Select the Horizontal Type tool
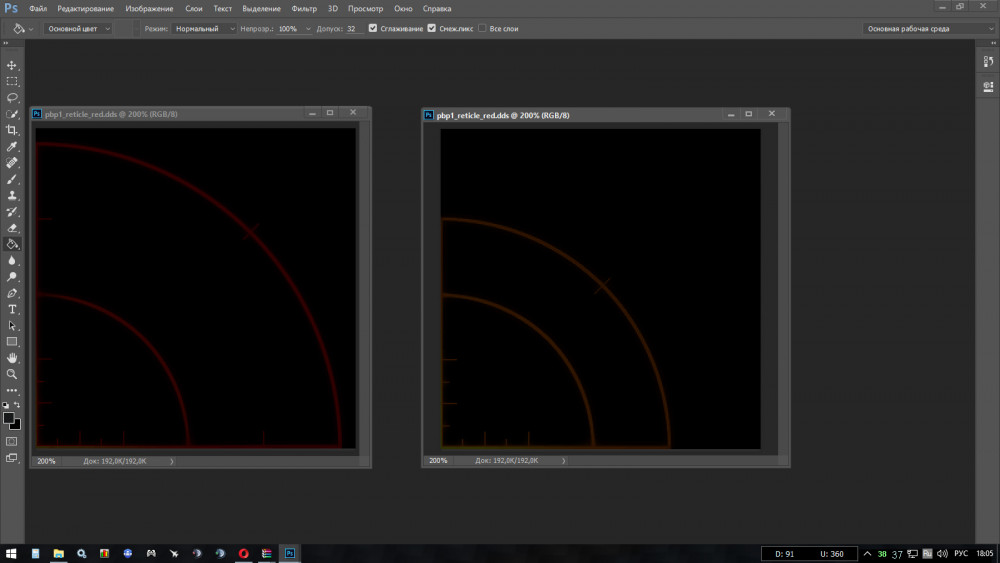 [x=12, y=310]
